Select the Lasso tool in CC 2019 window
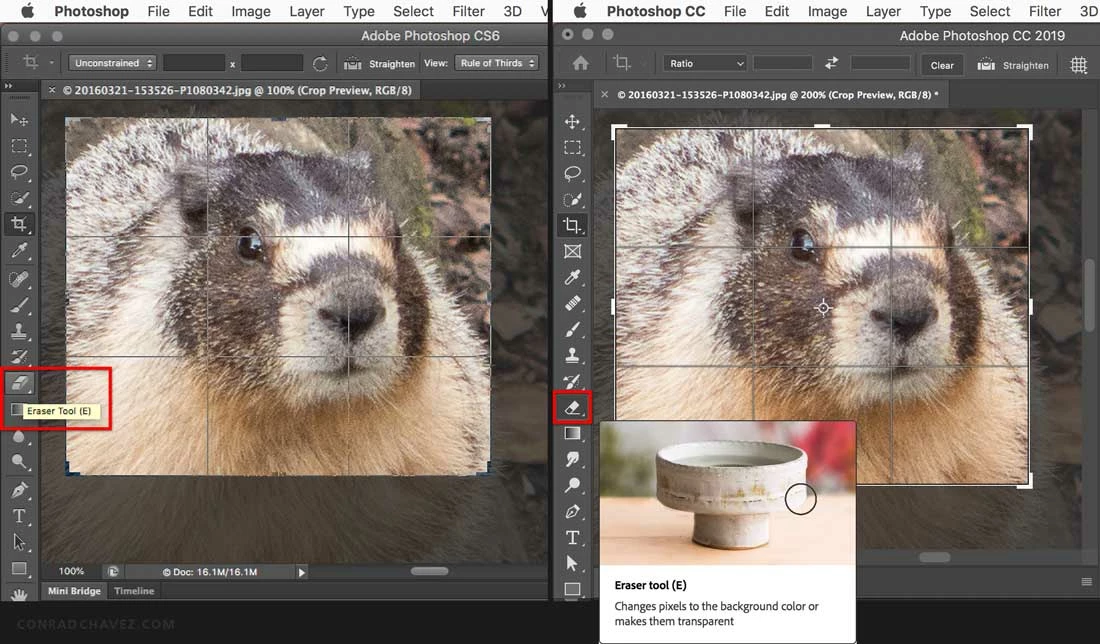The image size is (1100, 644). [x=572, y=173]
